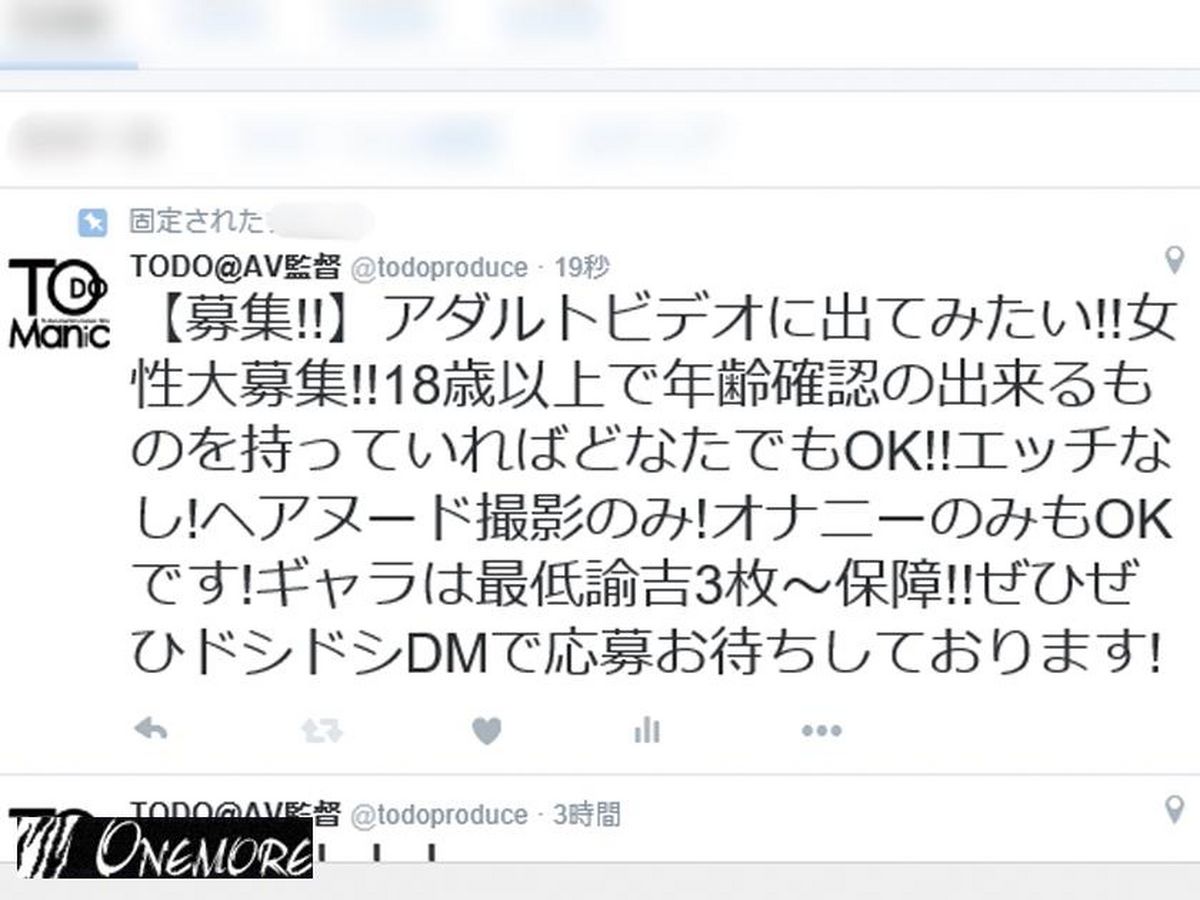
Task: Click location pin icon on 19秒 tweet
Action: 1176,262
